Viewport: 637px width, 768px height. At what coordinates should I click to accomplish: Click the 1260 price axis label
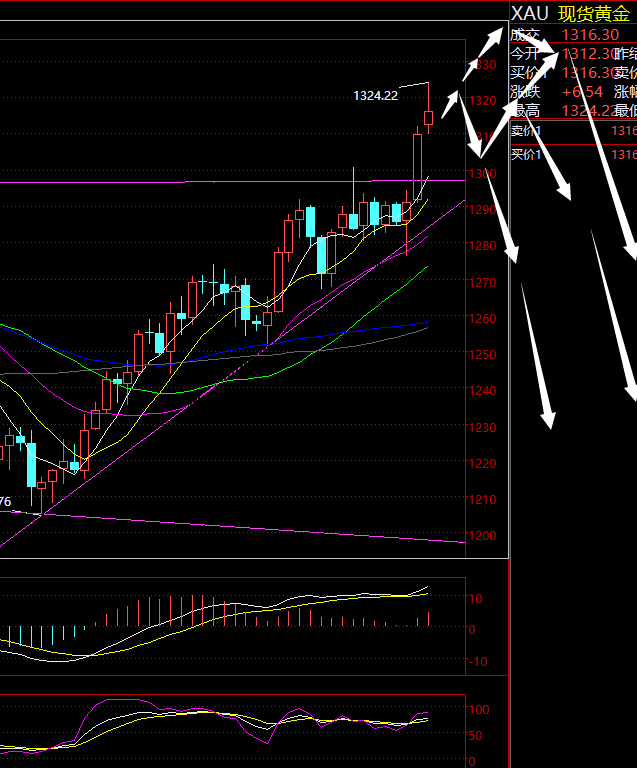[x=483, y=318]
